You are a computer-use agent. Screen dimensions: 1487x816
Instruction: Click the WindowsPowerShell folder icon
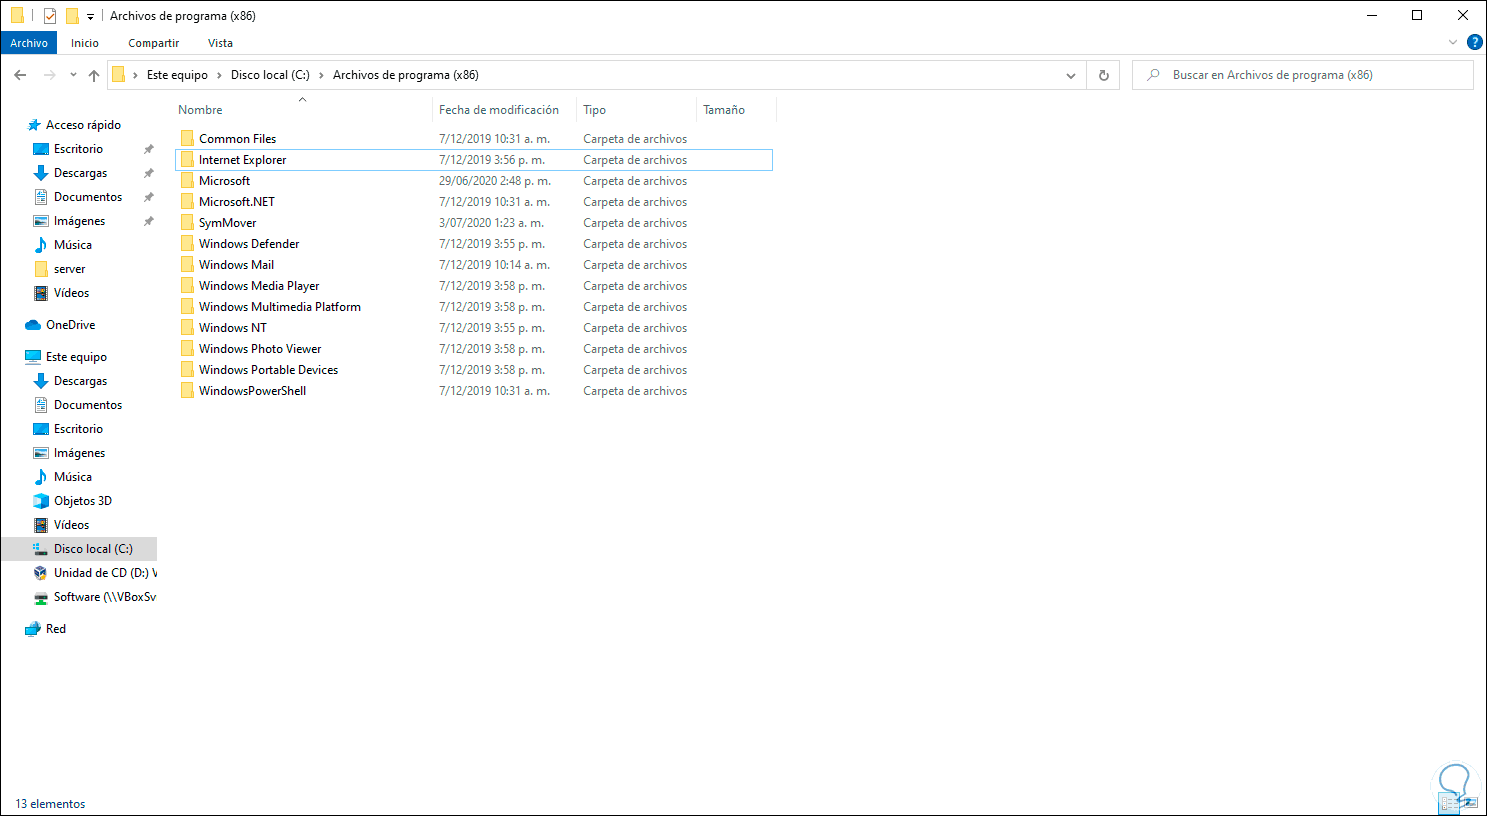pyautogui.click(x=187, y=391)
